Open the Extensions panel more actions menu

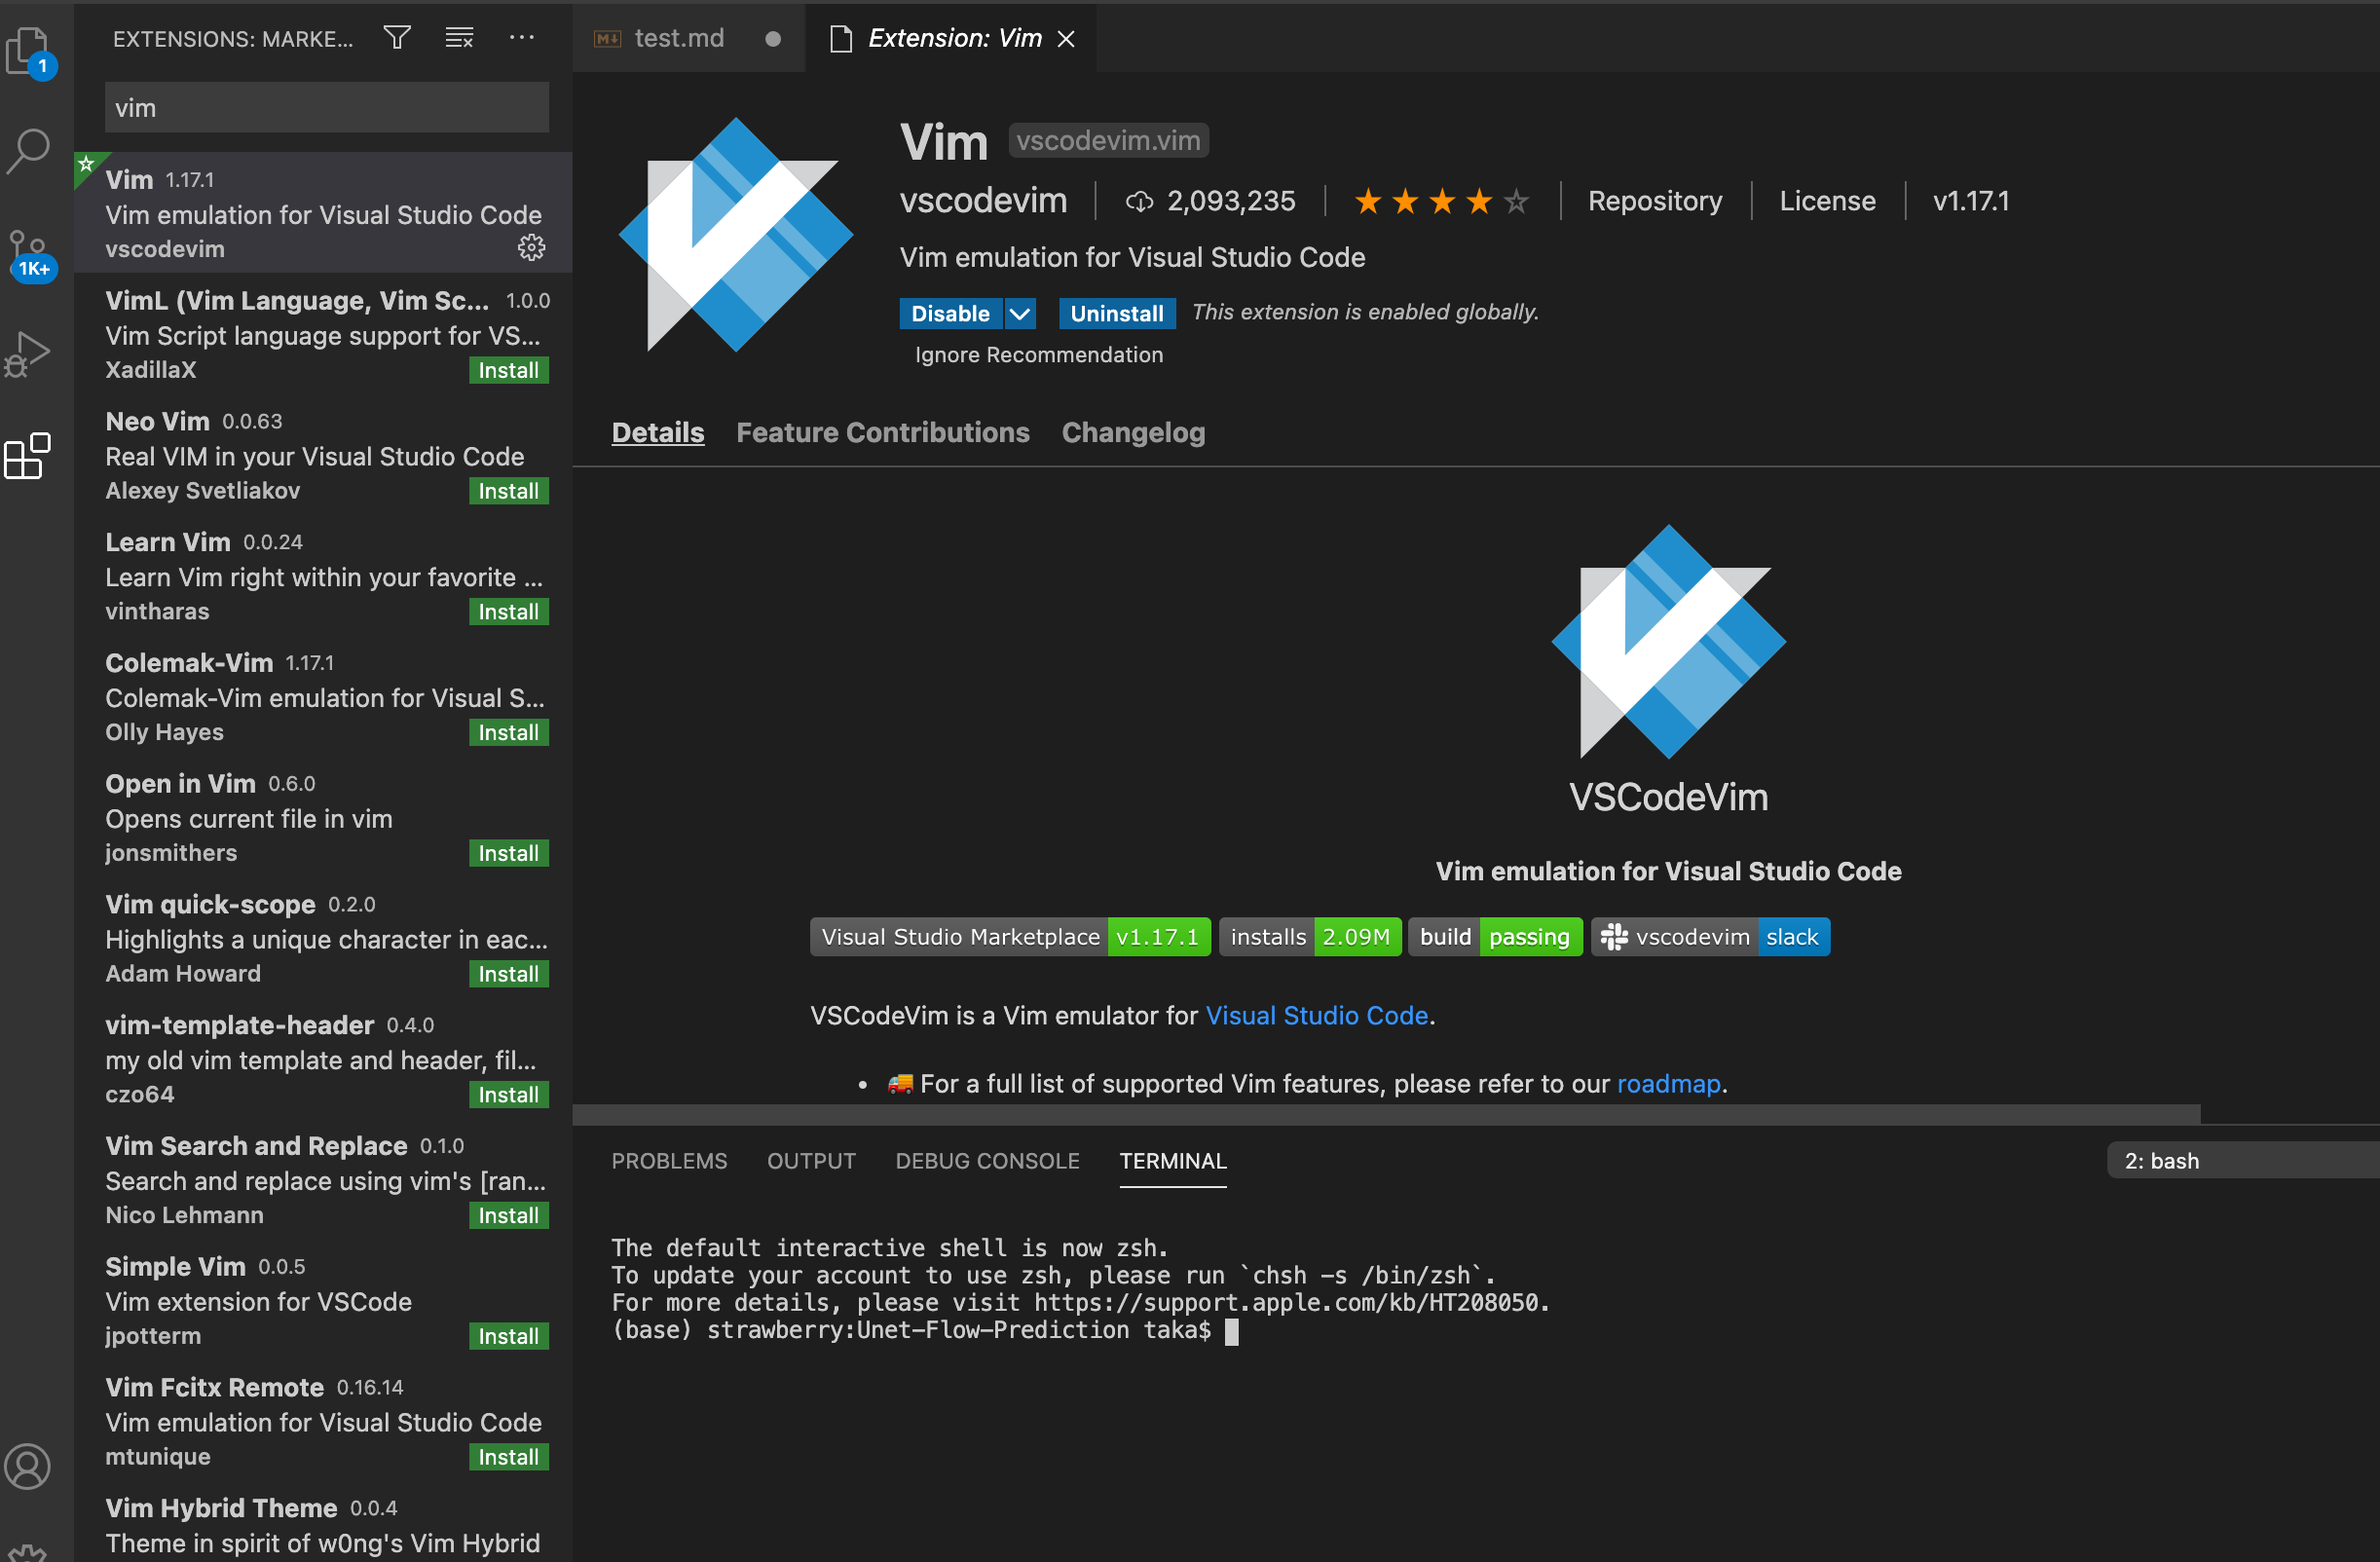pos(521,38)
